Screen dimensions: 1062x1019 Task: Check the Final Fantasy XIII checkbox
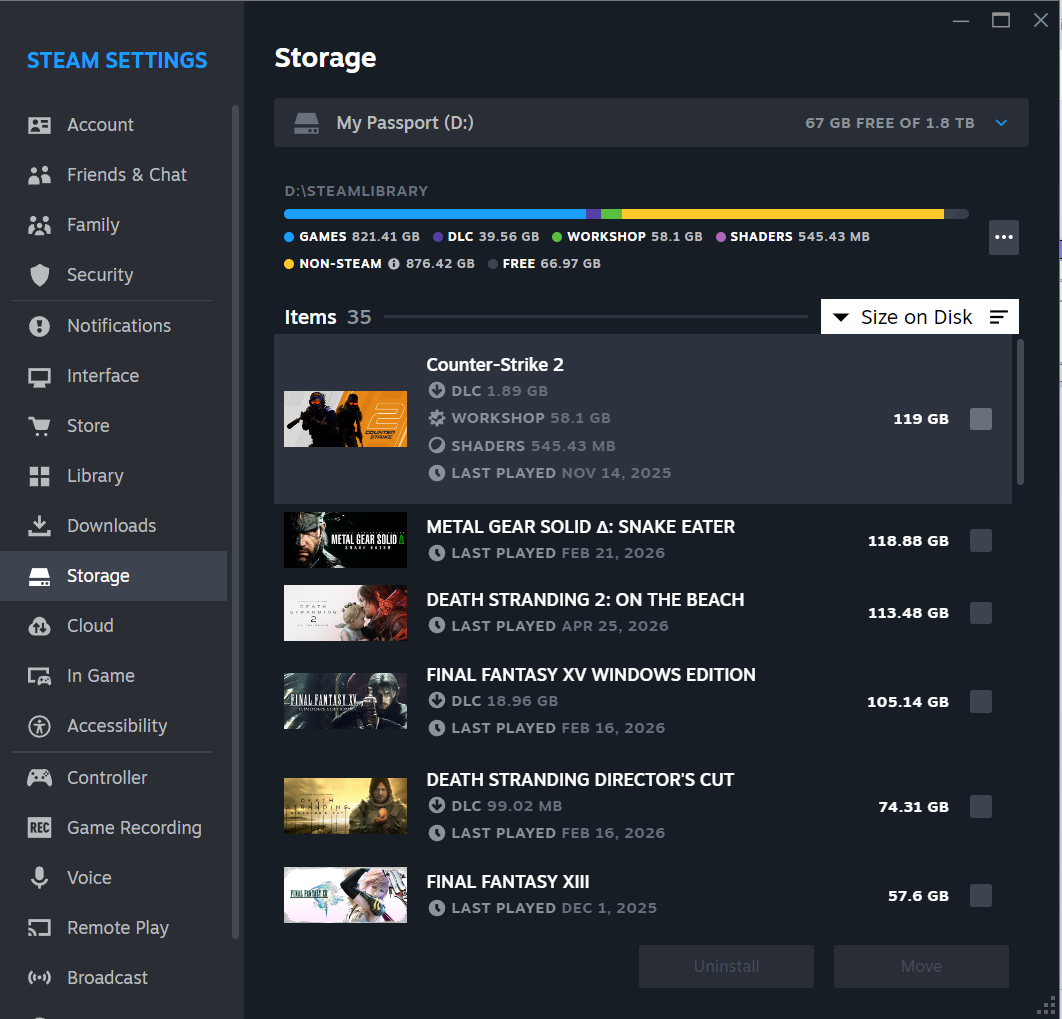coord(980,895)
